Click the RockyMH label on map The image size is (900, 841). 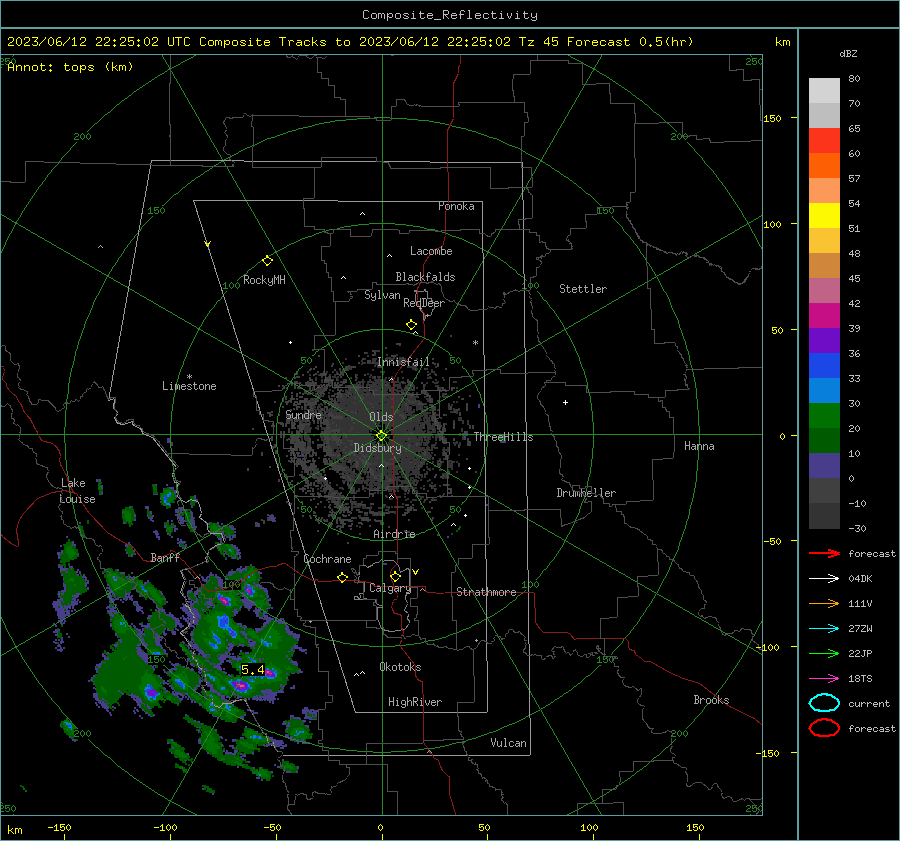[264, 280]
